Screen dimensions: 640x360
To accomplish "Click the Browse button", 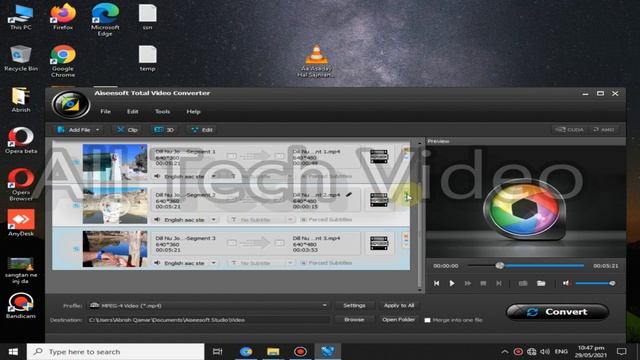I will click(x=354, y=320).
